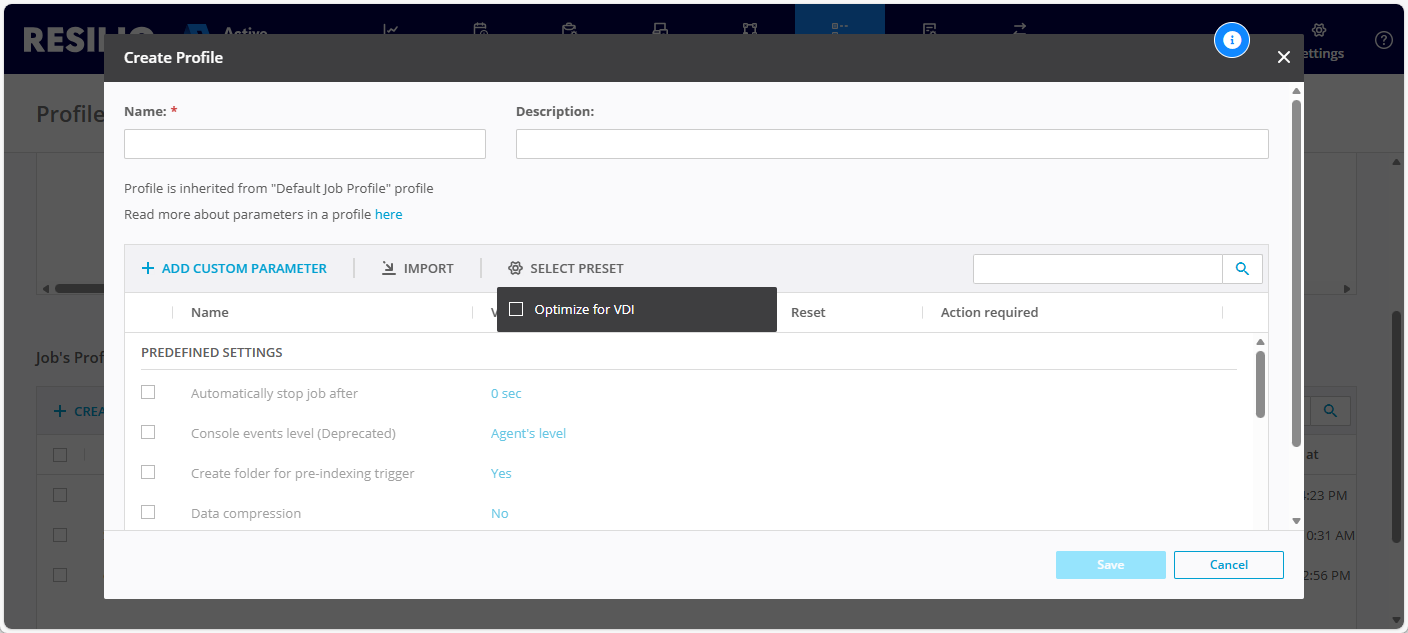Click the Import icon in the dialog toolbar
This screenshot has width=1408, height=633.
(387, 268)
